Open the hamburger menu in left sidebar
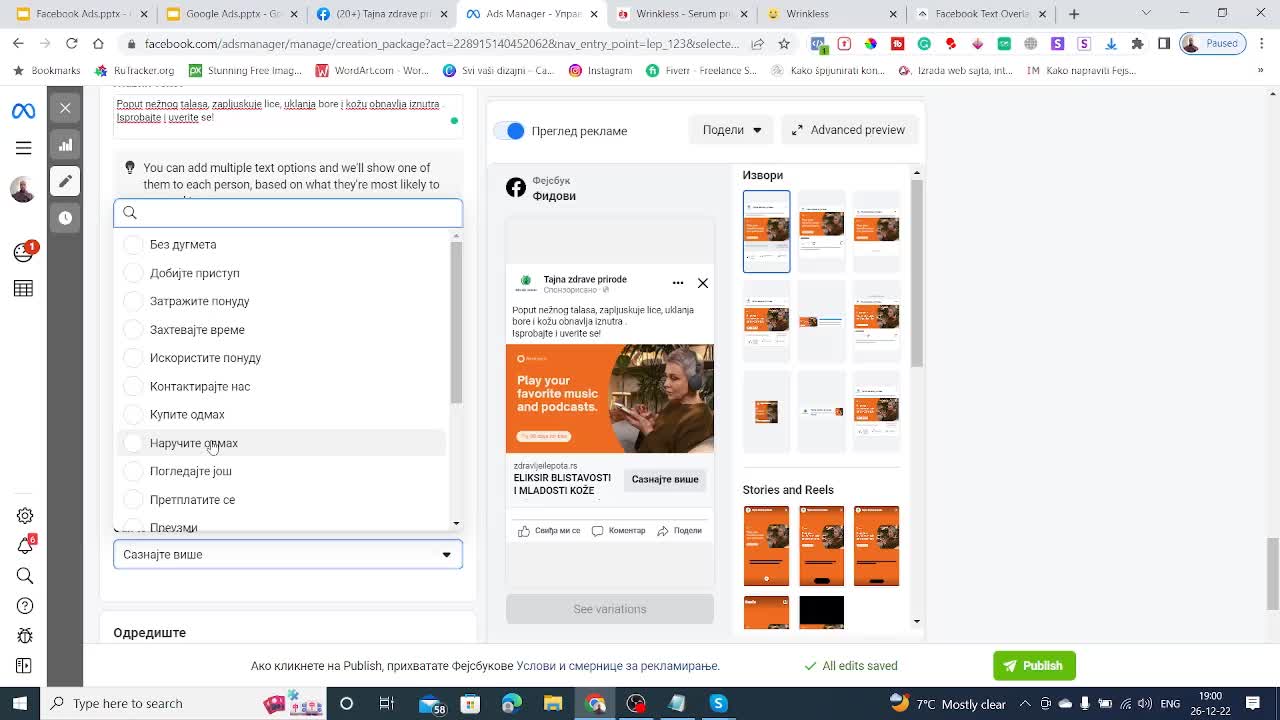This screenshot has height=720, width=1280. (23, 148)
